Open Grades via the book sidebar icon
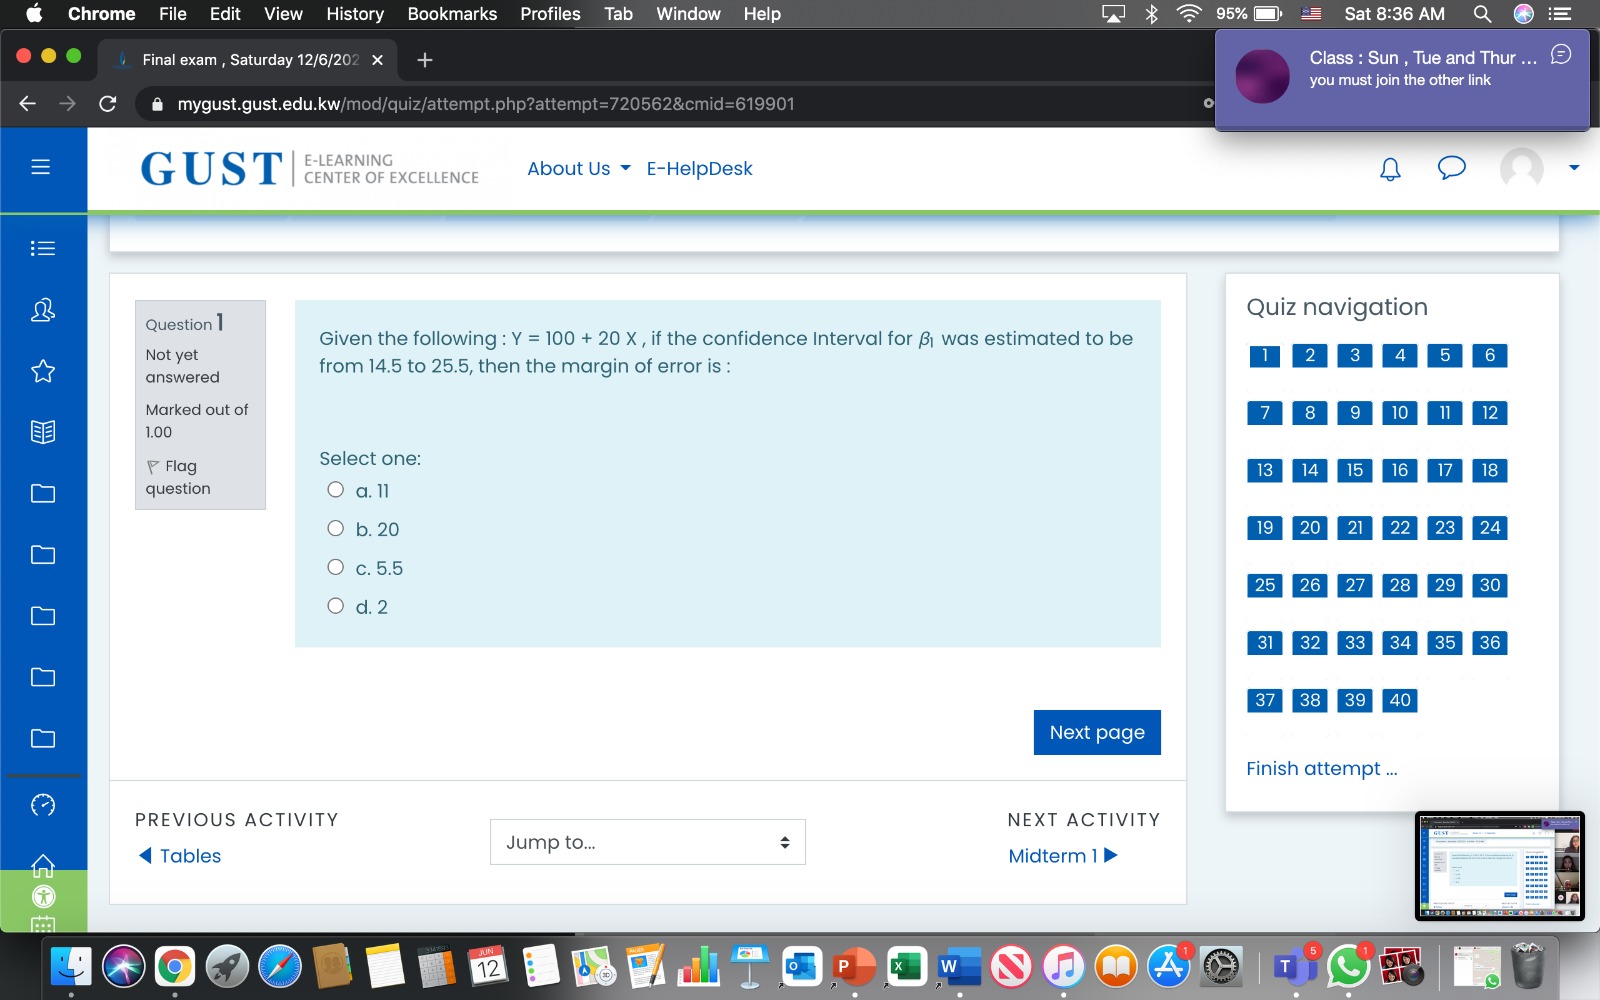Screen dimensions: 1600x1000 (41, 432)
